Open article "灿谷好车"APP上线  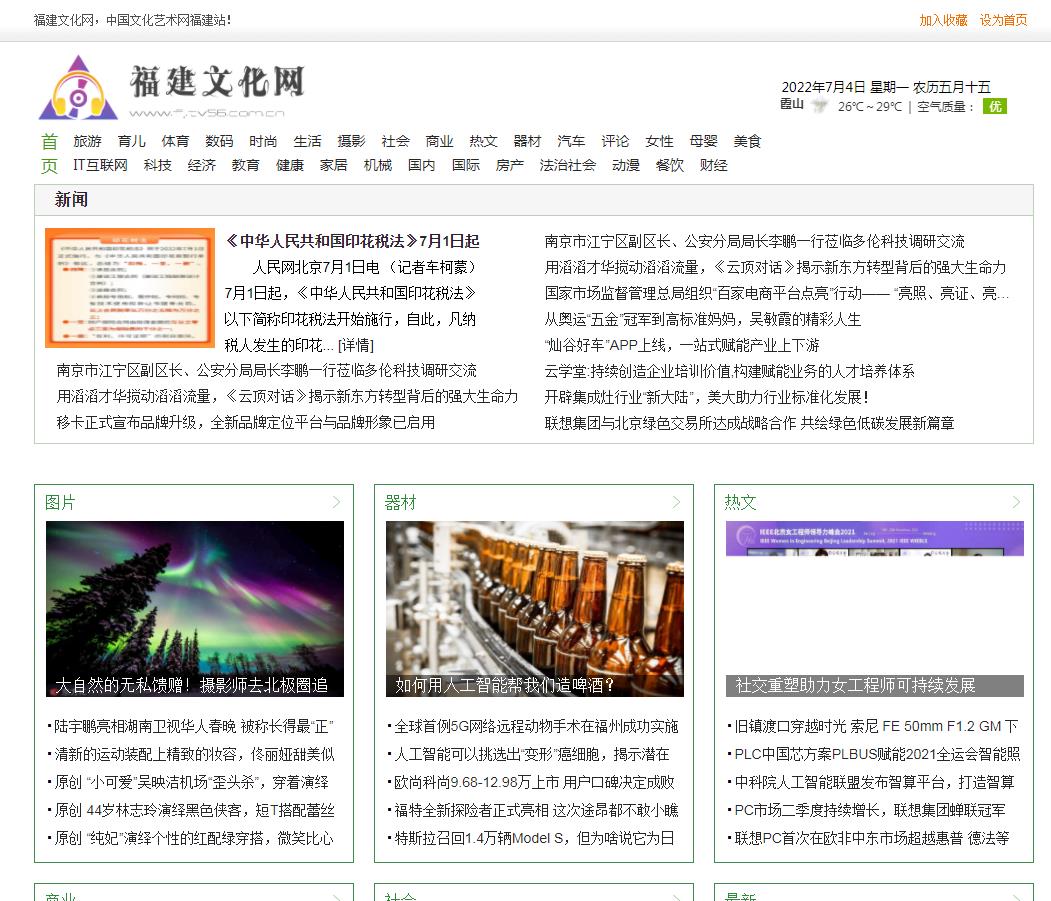(x=682, y=345)
